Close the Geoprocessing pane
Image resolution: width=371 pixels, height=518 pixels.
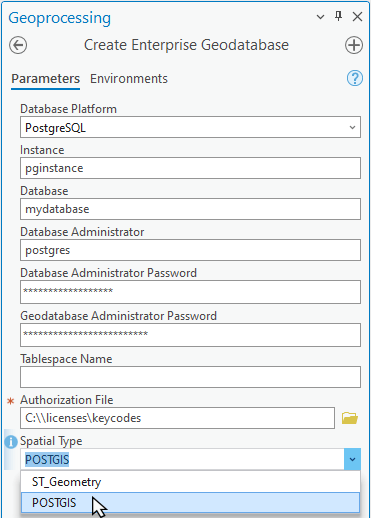[x=357, y=17]
